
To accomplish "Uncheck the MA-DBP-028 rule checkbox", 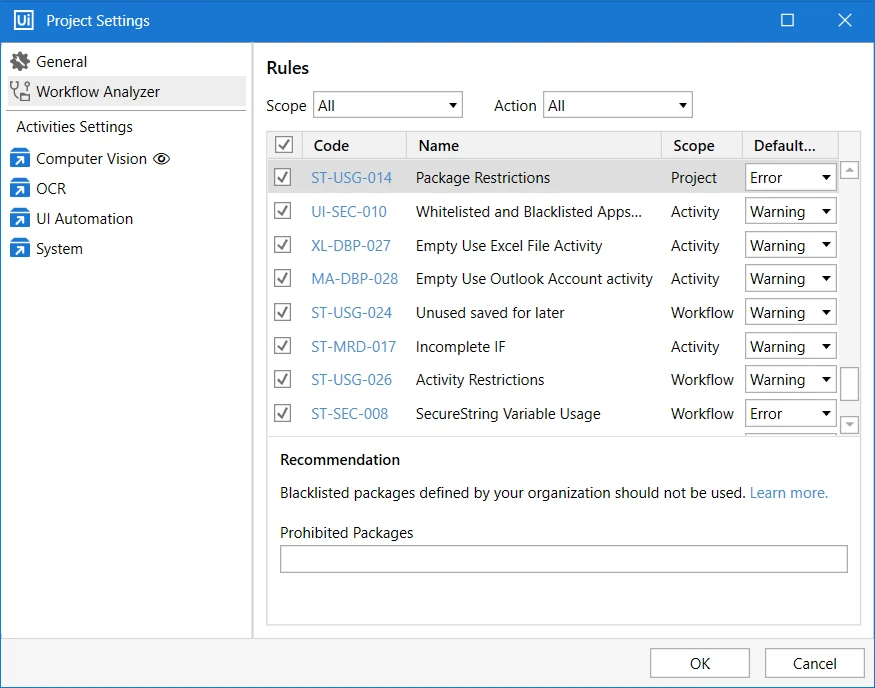I will click(282, 278).
